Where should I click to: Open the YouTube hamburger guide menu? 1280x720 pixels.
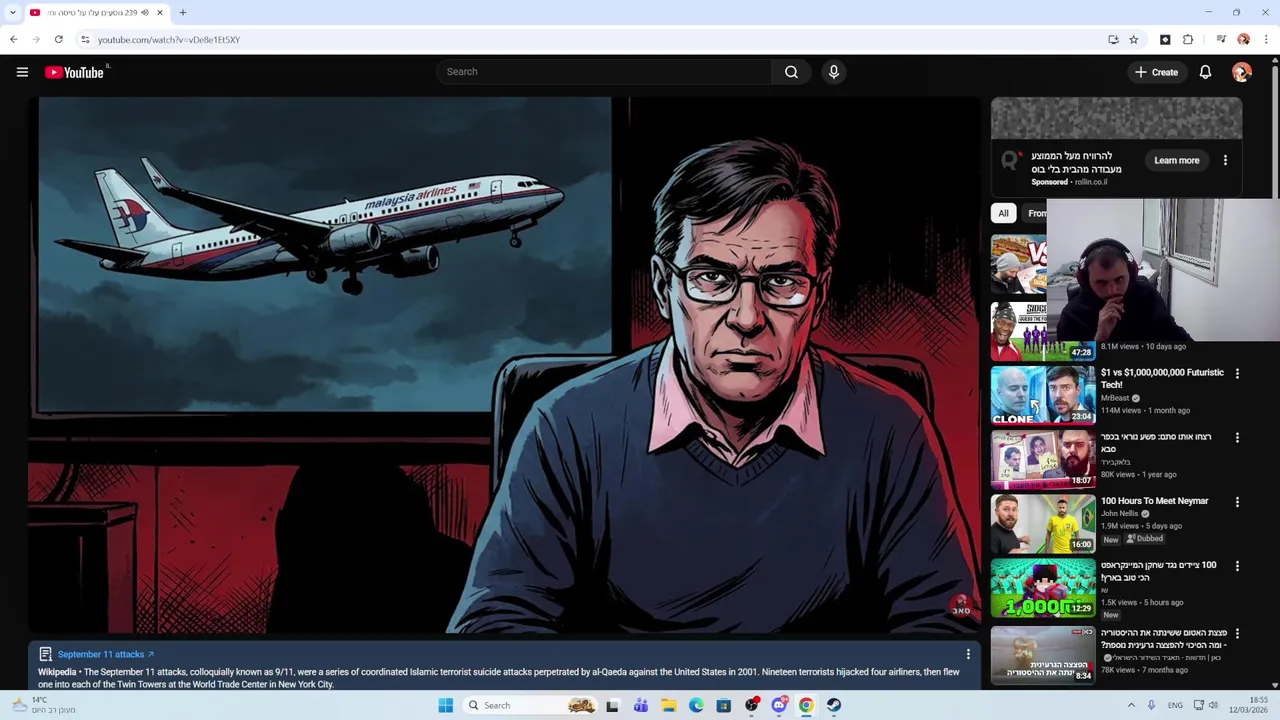(x=22, y=72)
